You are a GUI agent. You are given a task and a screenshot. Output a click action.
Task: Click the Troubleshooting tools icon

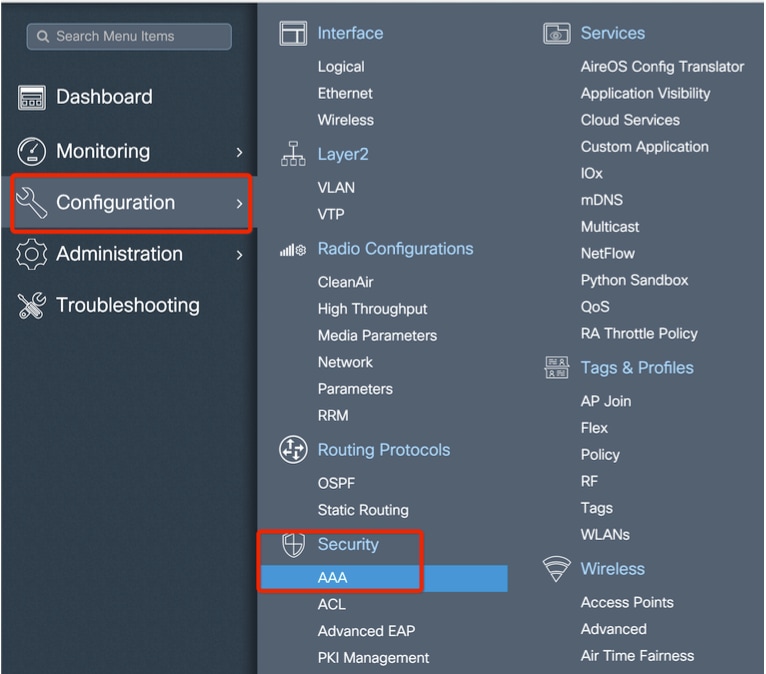point(32,306)
